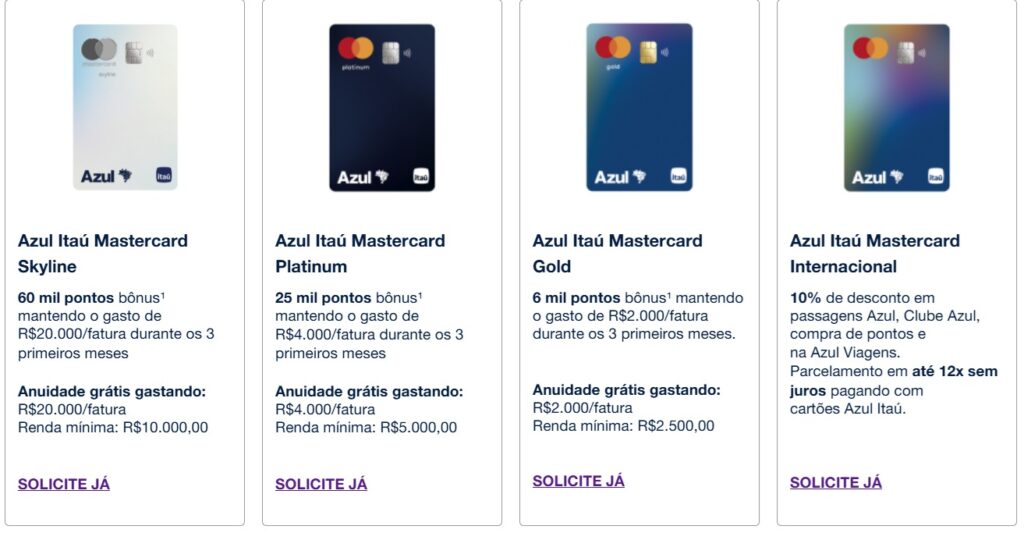
Task: Click Solicite Já under Skyline card
Action: pyautogui.click(x=64, y=484)
